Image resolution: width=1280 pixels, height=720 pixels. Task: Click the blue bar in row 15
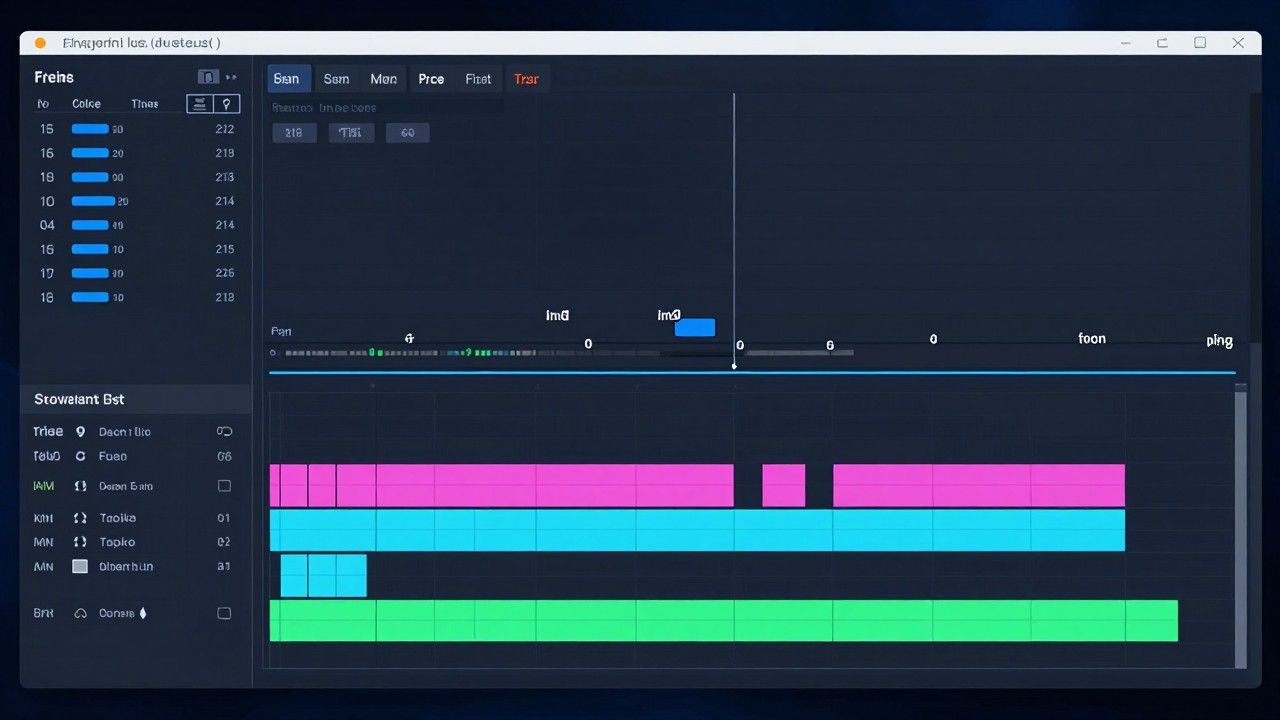click(90, 129)
